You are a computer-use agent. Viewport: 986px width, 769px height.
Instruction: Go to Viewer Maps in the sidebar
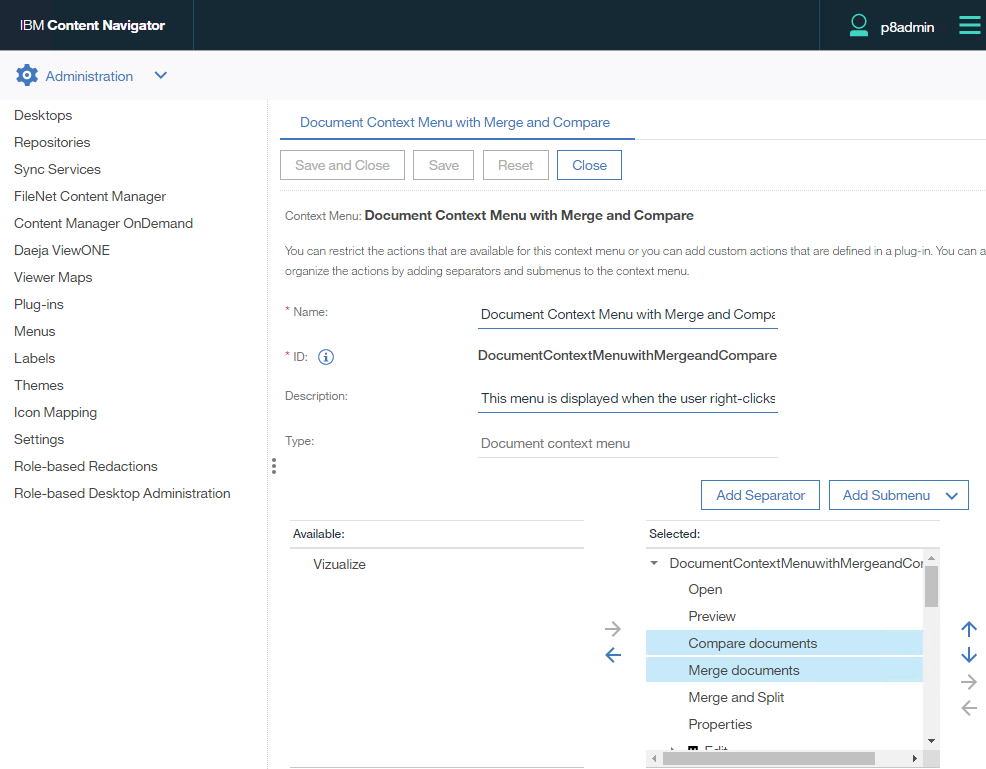pyautogui.click(x=53, y=277)
